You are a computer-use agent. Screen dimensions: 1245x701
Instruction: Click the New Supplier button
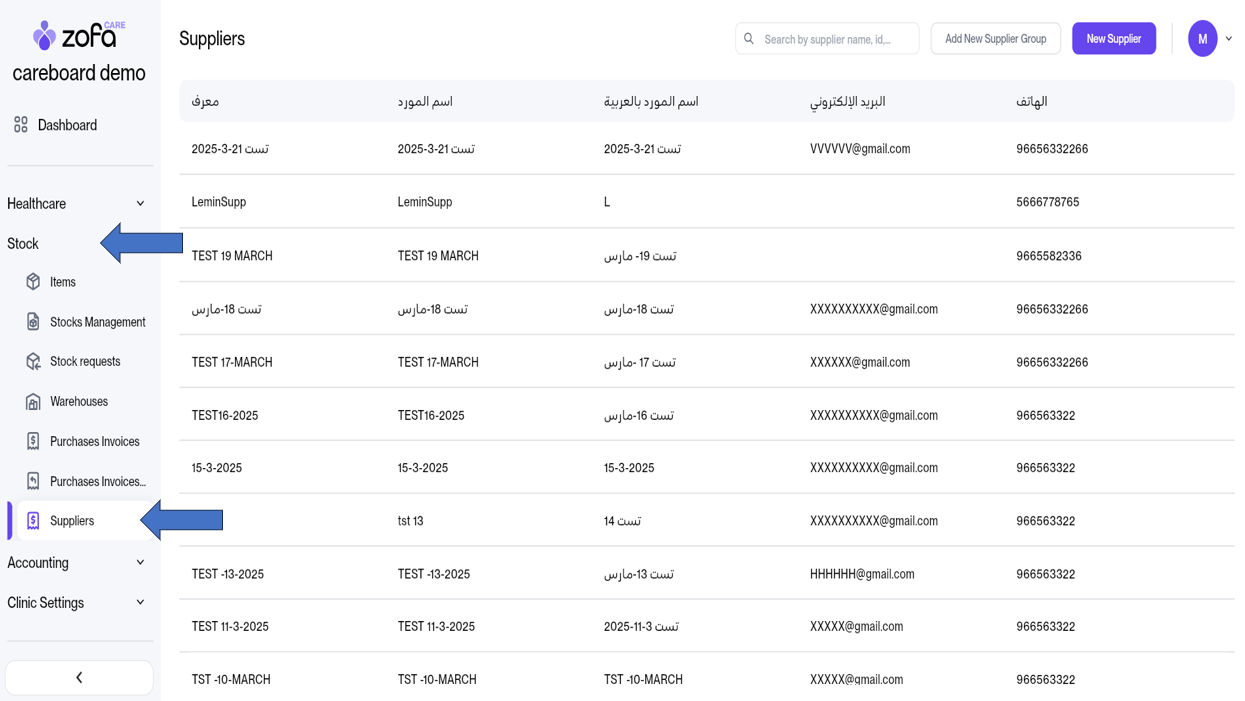coord(1113,39)
